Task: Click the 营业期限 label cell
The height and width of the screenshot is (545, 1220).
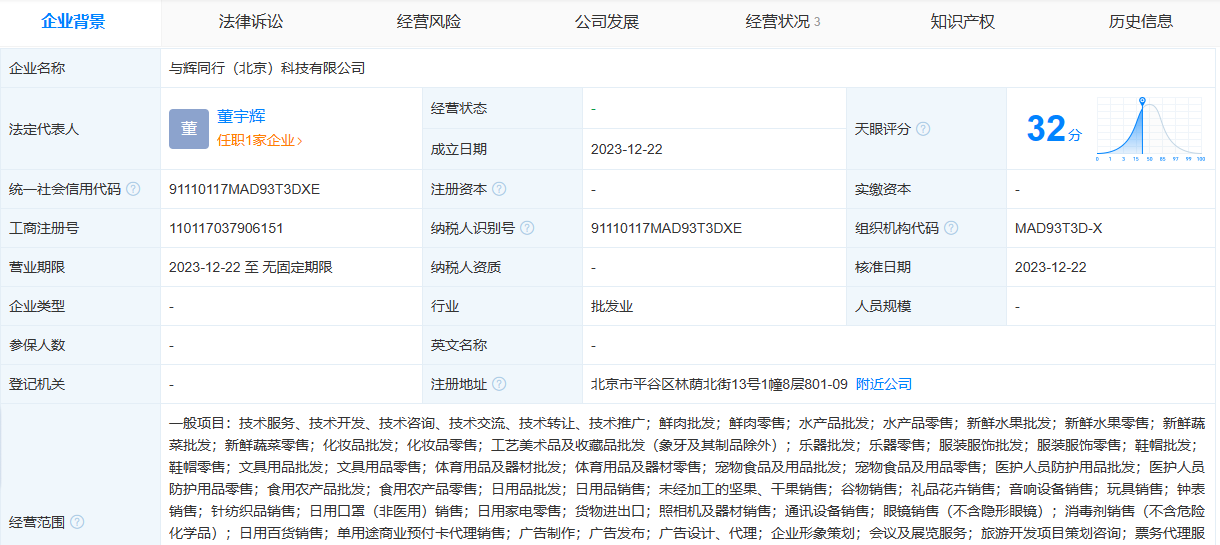Action: [80, 267]
